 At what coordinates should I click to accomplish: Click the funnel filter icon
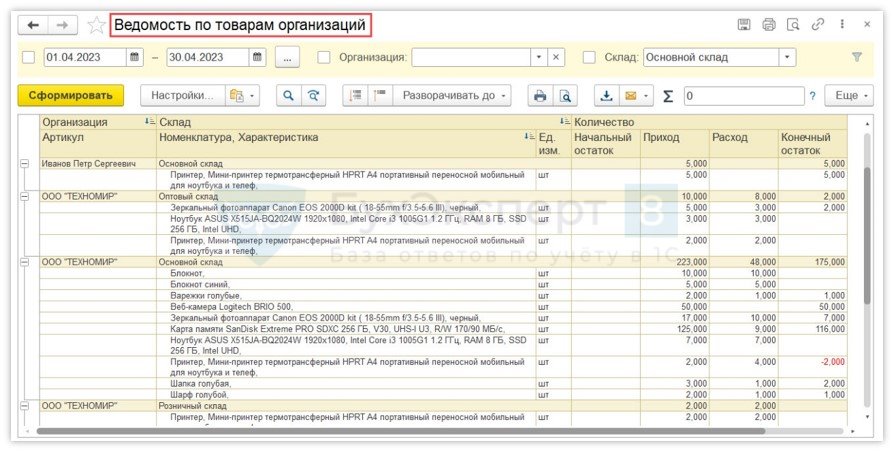click(x=856, y=57)
